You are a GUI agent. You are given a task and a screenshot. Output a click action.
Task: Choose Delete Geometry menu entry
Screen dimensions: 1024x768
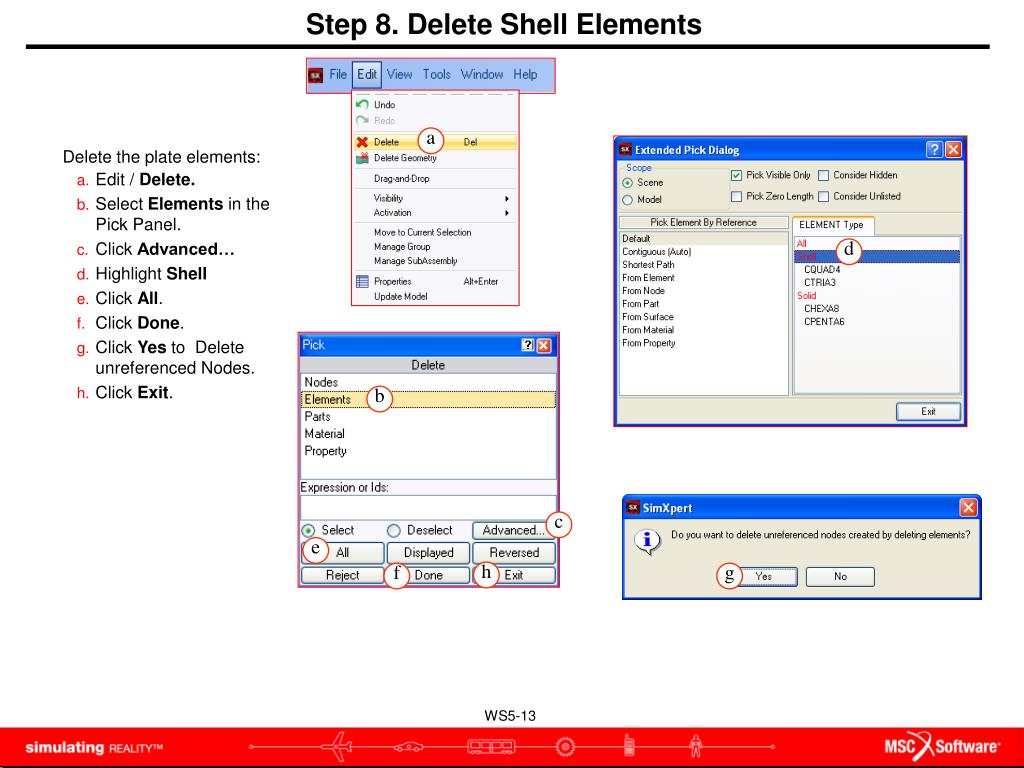pyautogui.click(x=435, y=158)
